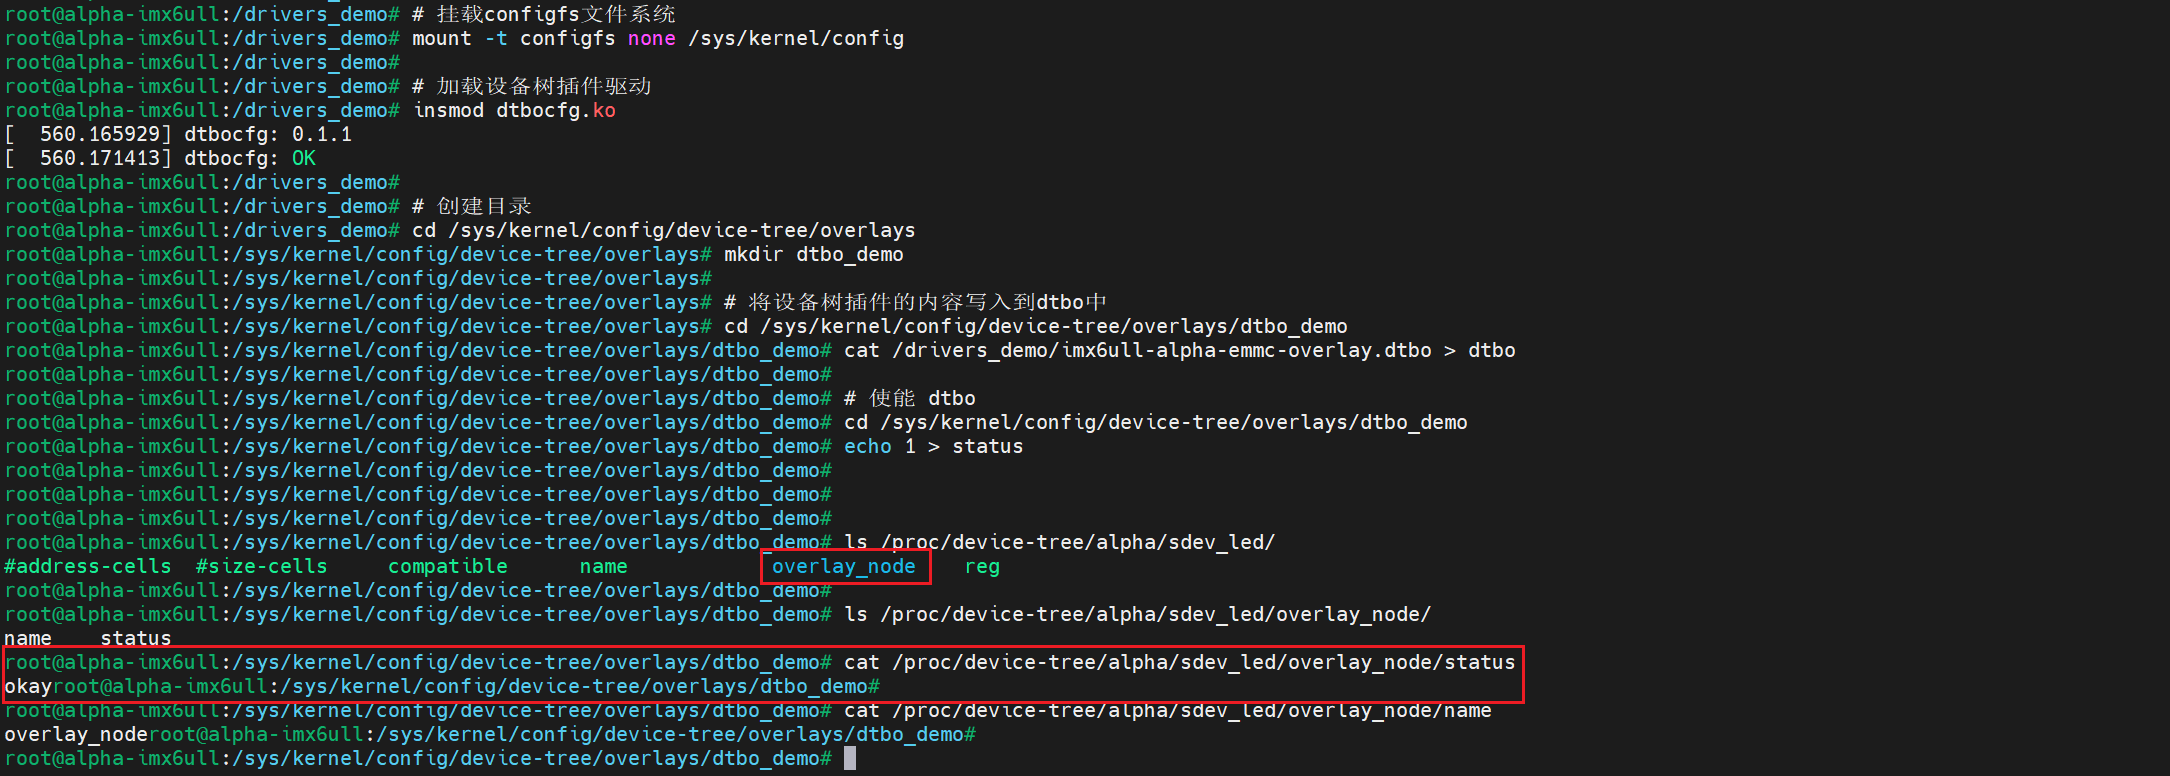The width and height of the screenshot is (2170, 776).
Task: Click the 'insmod dtbocfg.ko' command
Action: [514, 111]
